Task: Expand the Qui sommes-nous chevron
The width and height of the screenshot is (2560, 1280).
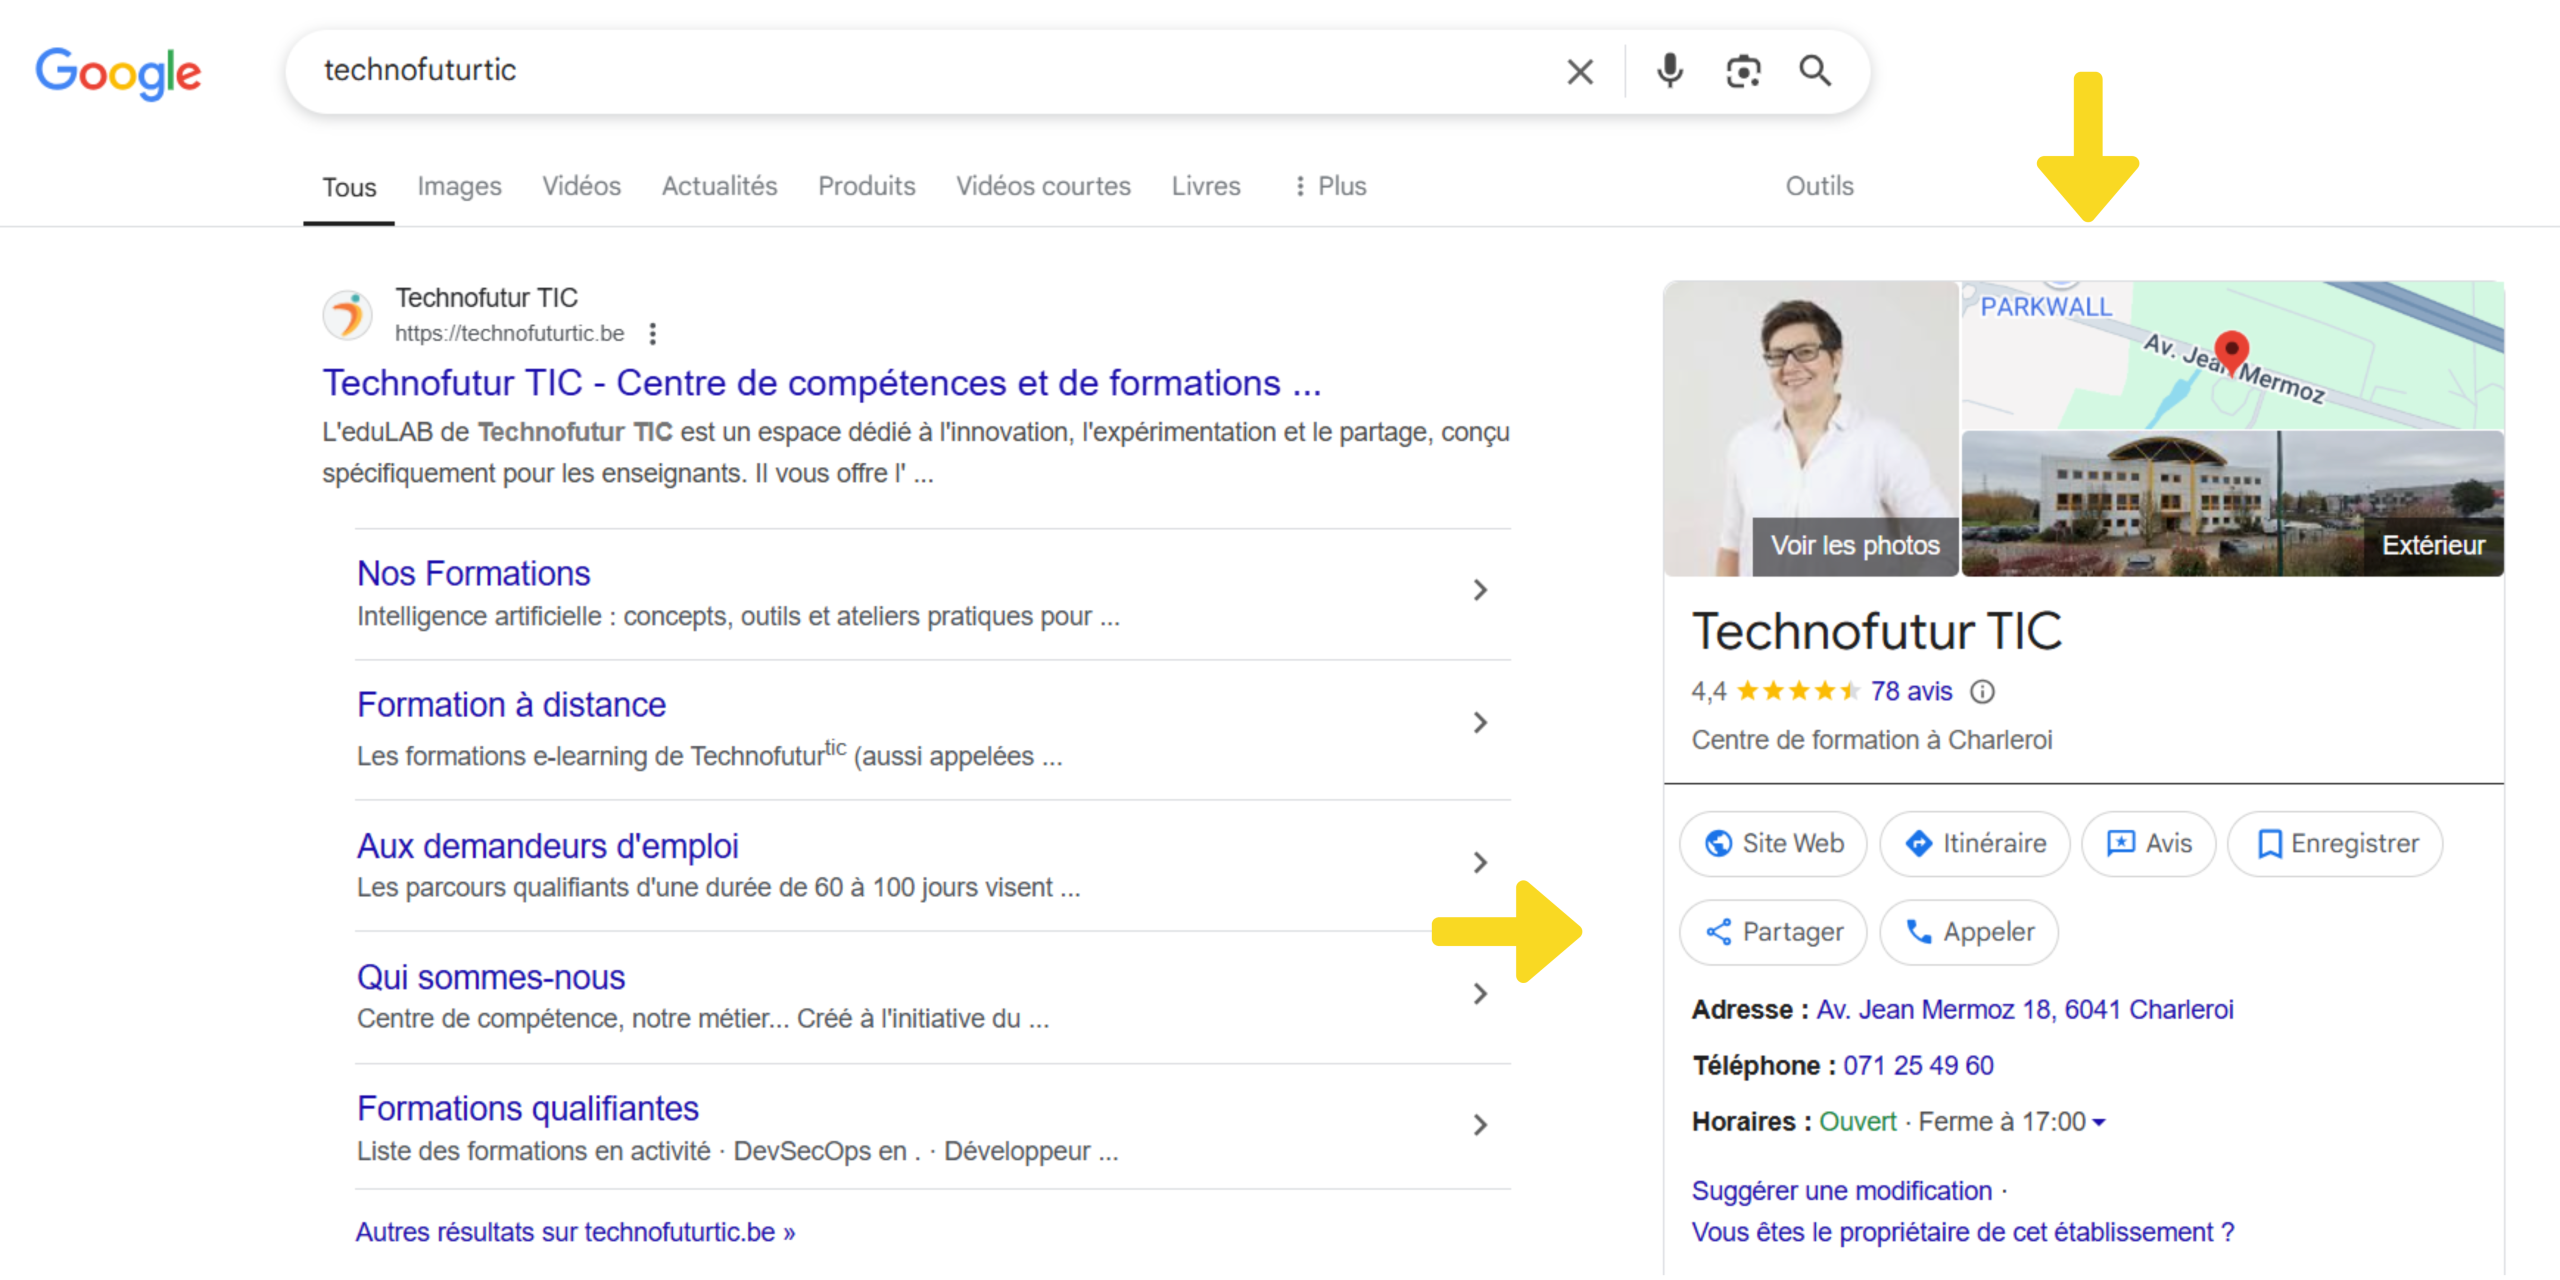Action: (1480, 993)
